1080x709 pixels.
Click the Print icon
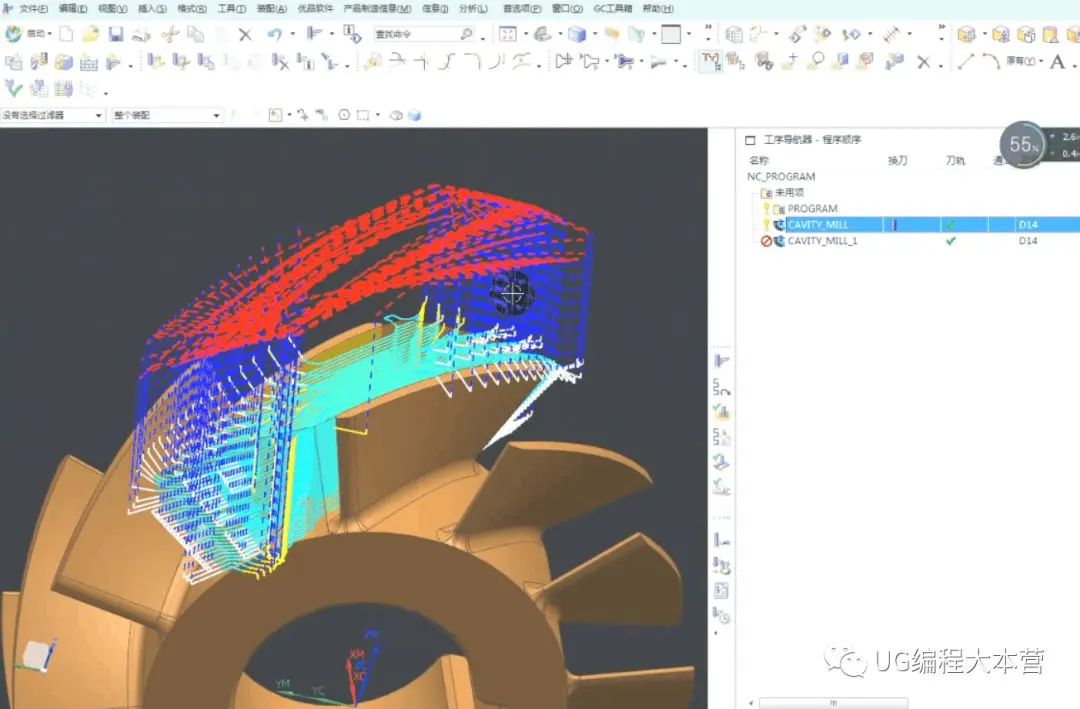[x=141, y=34]
